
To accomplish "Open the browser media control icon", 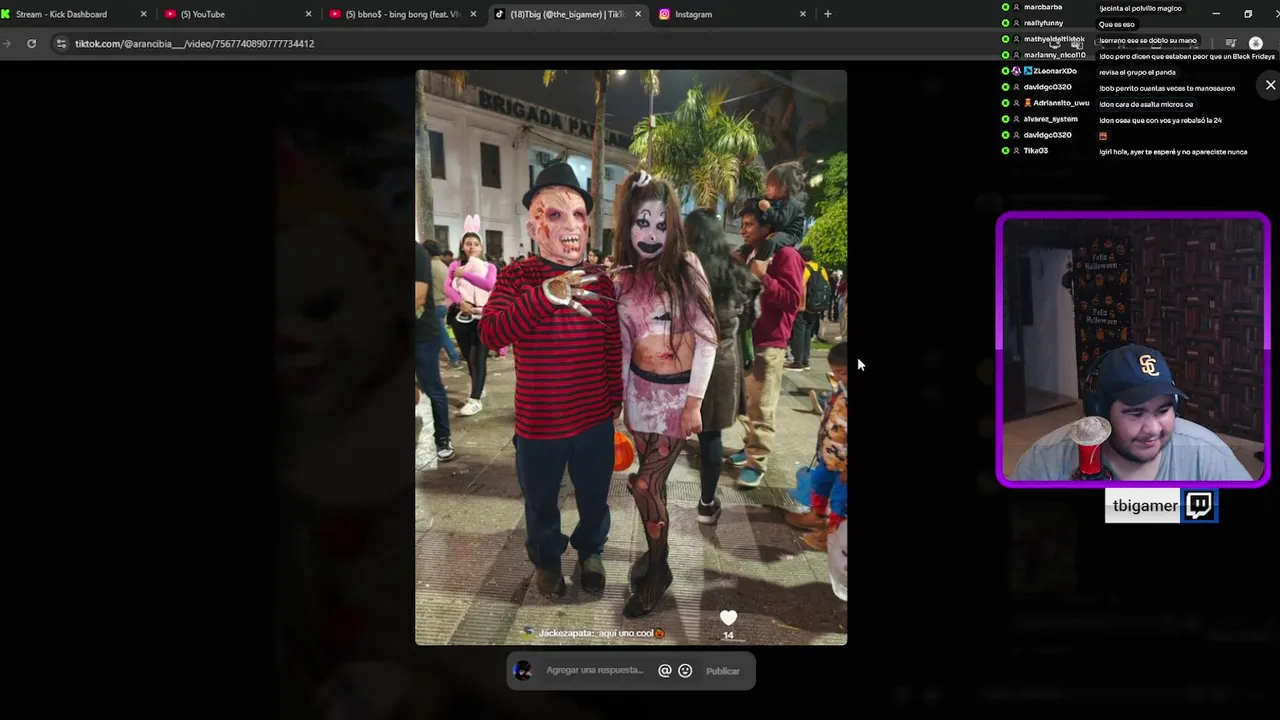I will 1230,43.
